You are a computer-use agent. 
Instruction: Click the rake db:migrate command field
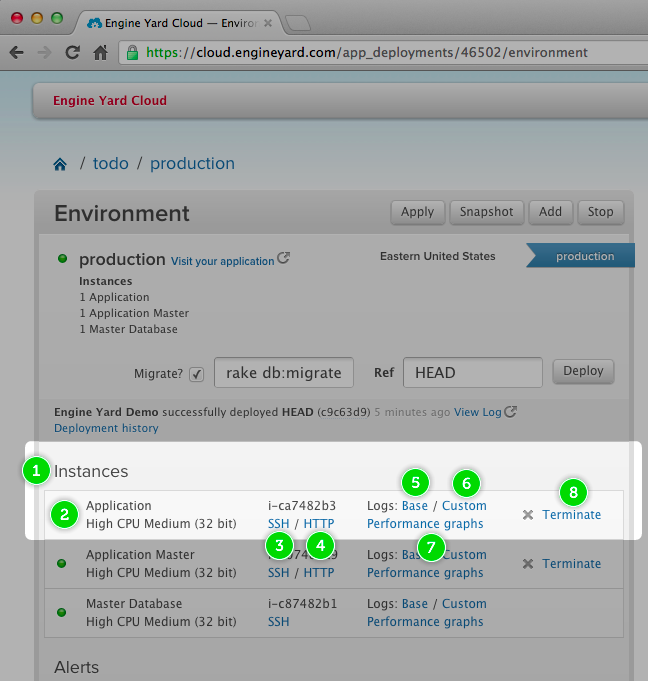tap(284, 373)
